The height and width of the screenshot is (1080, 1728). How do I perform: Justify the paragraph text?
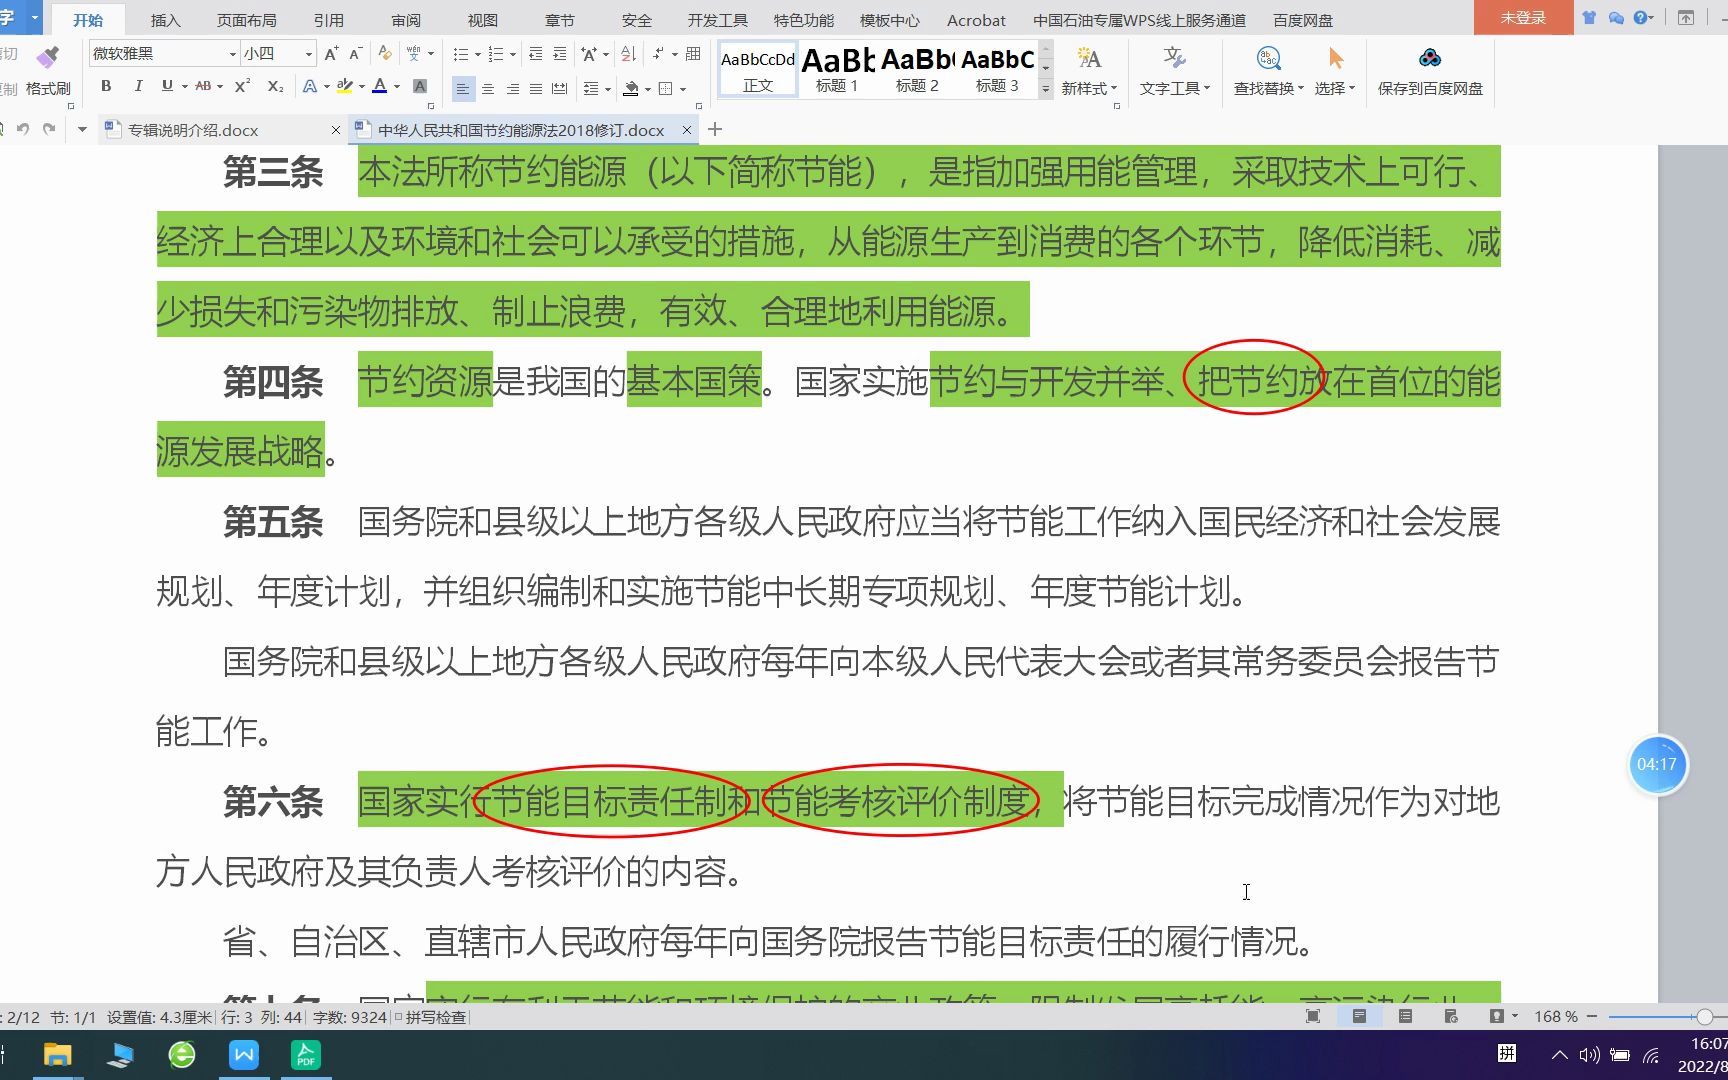pos(536,89)
